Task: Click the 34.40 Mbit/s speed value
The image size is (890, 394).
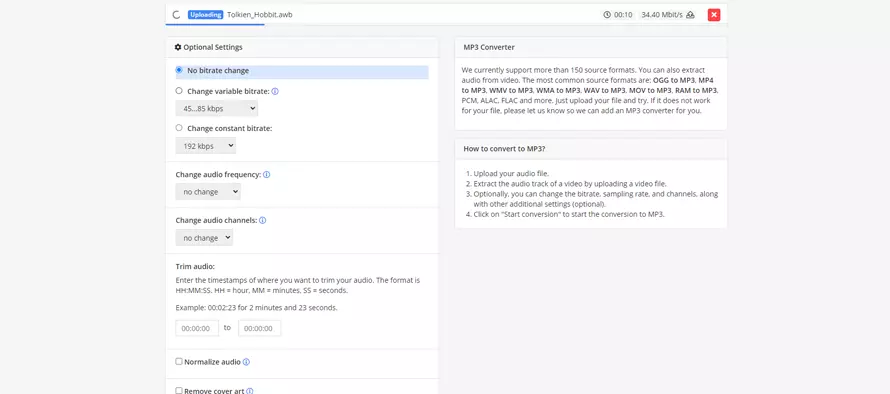Action: 662,15
